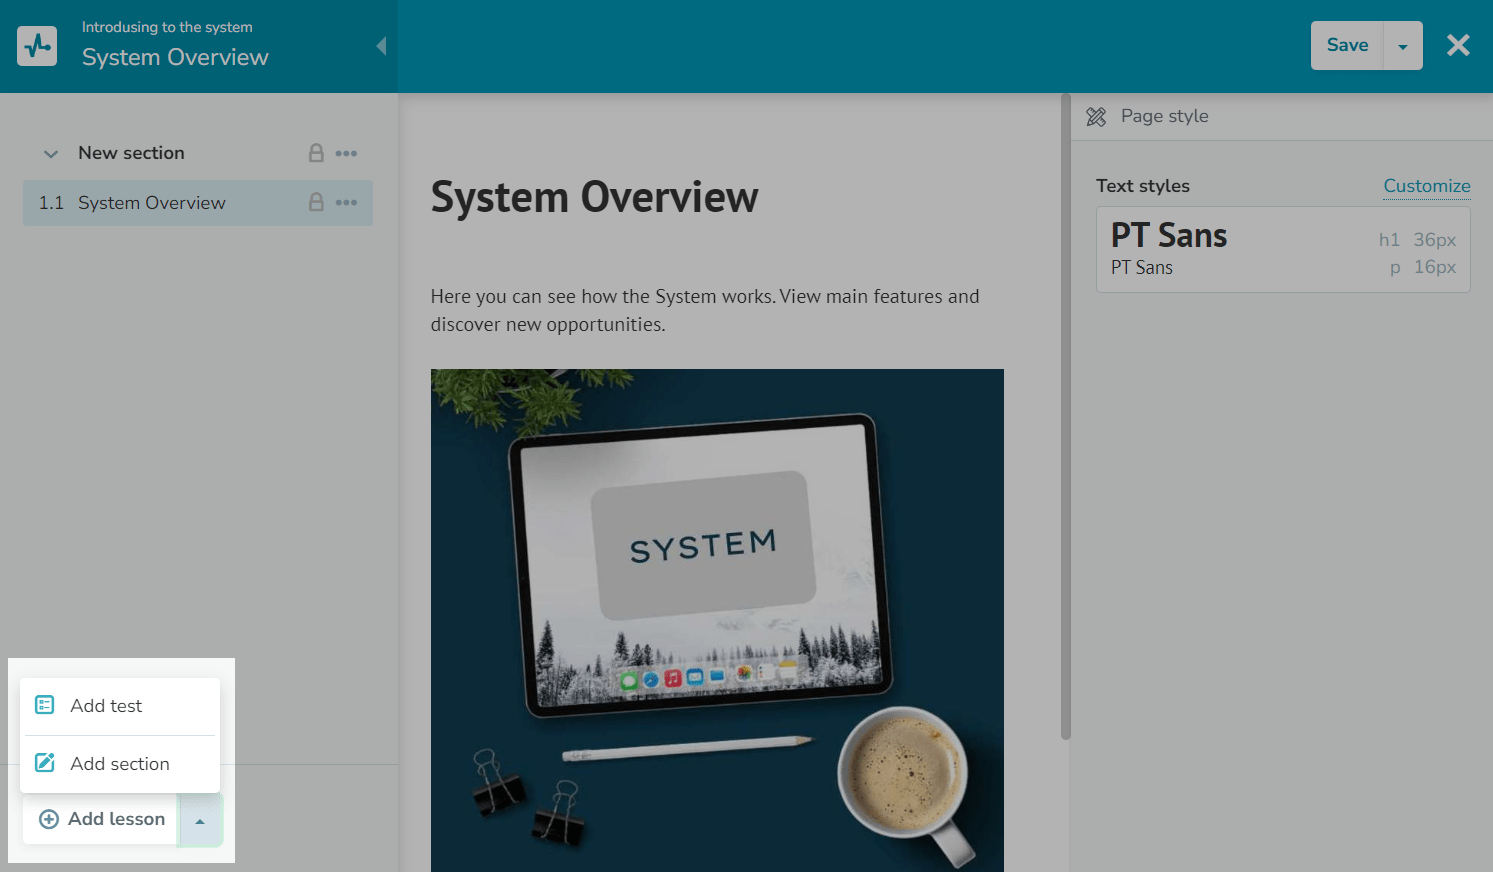Screen dimensions: 1493x872
Task: Click the Text styles label
Action: pyautogui.click(x=1143, y=186)
